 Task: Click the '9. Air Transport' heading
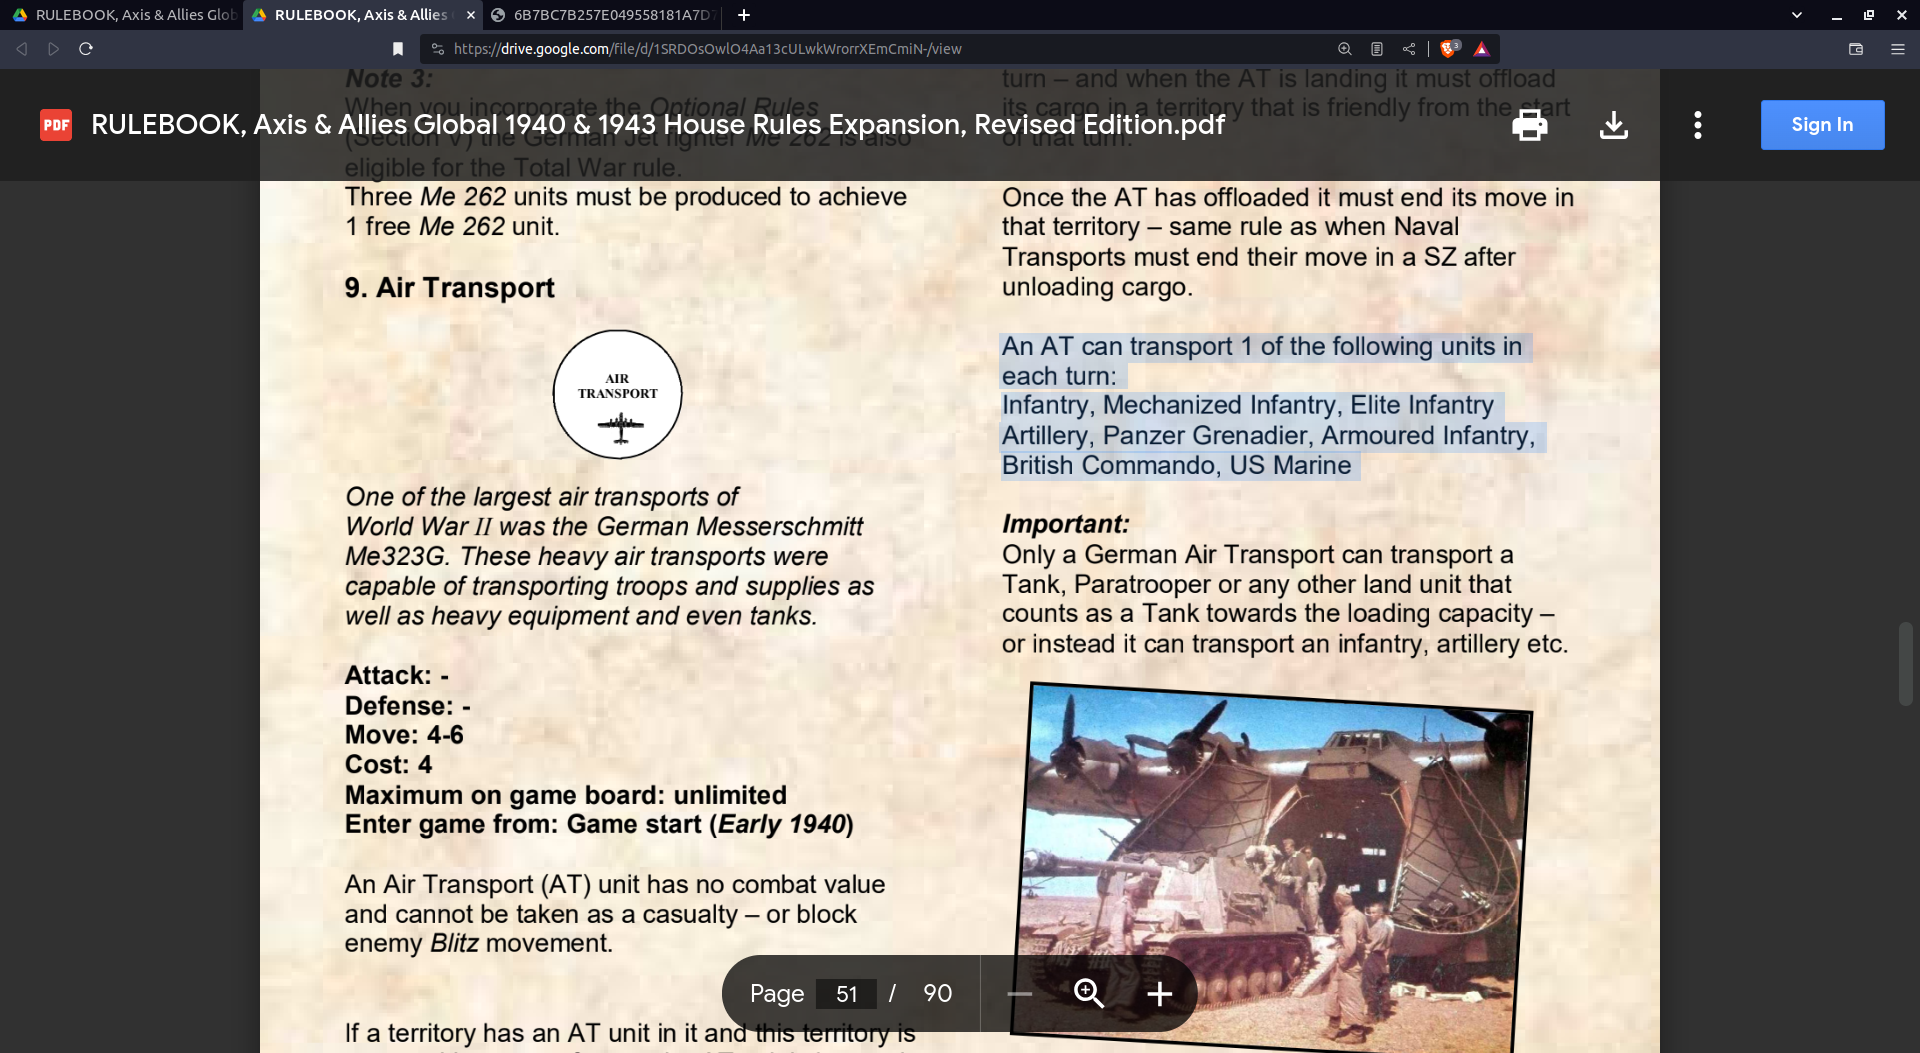coord(449,288)
